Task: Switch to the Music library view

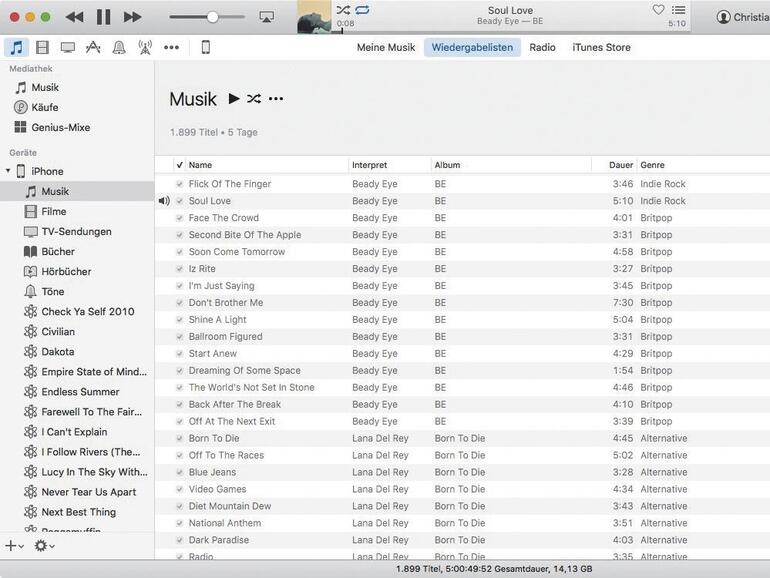Action: pyautogui.click(x=17, y=48)
